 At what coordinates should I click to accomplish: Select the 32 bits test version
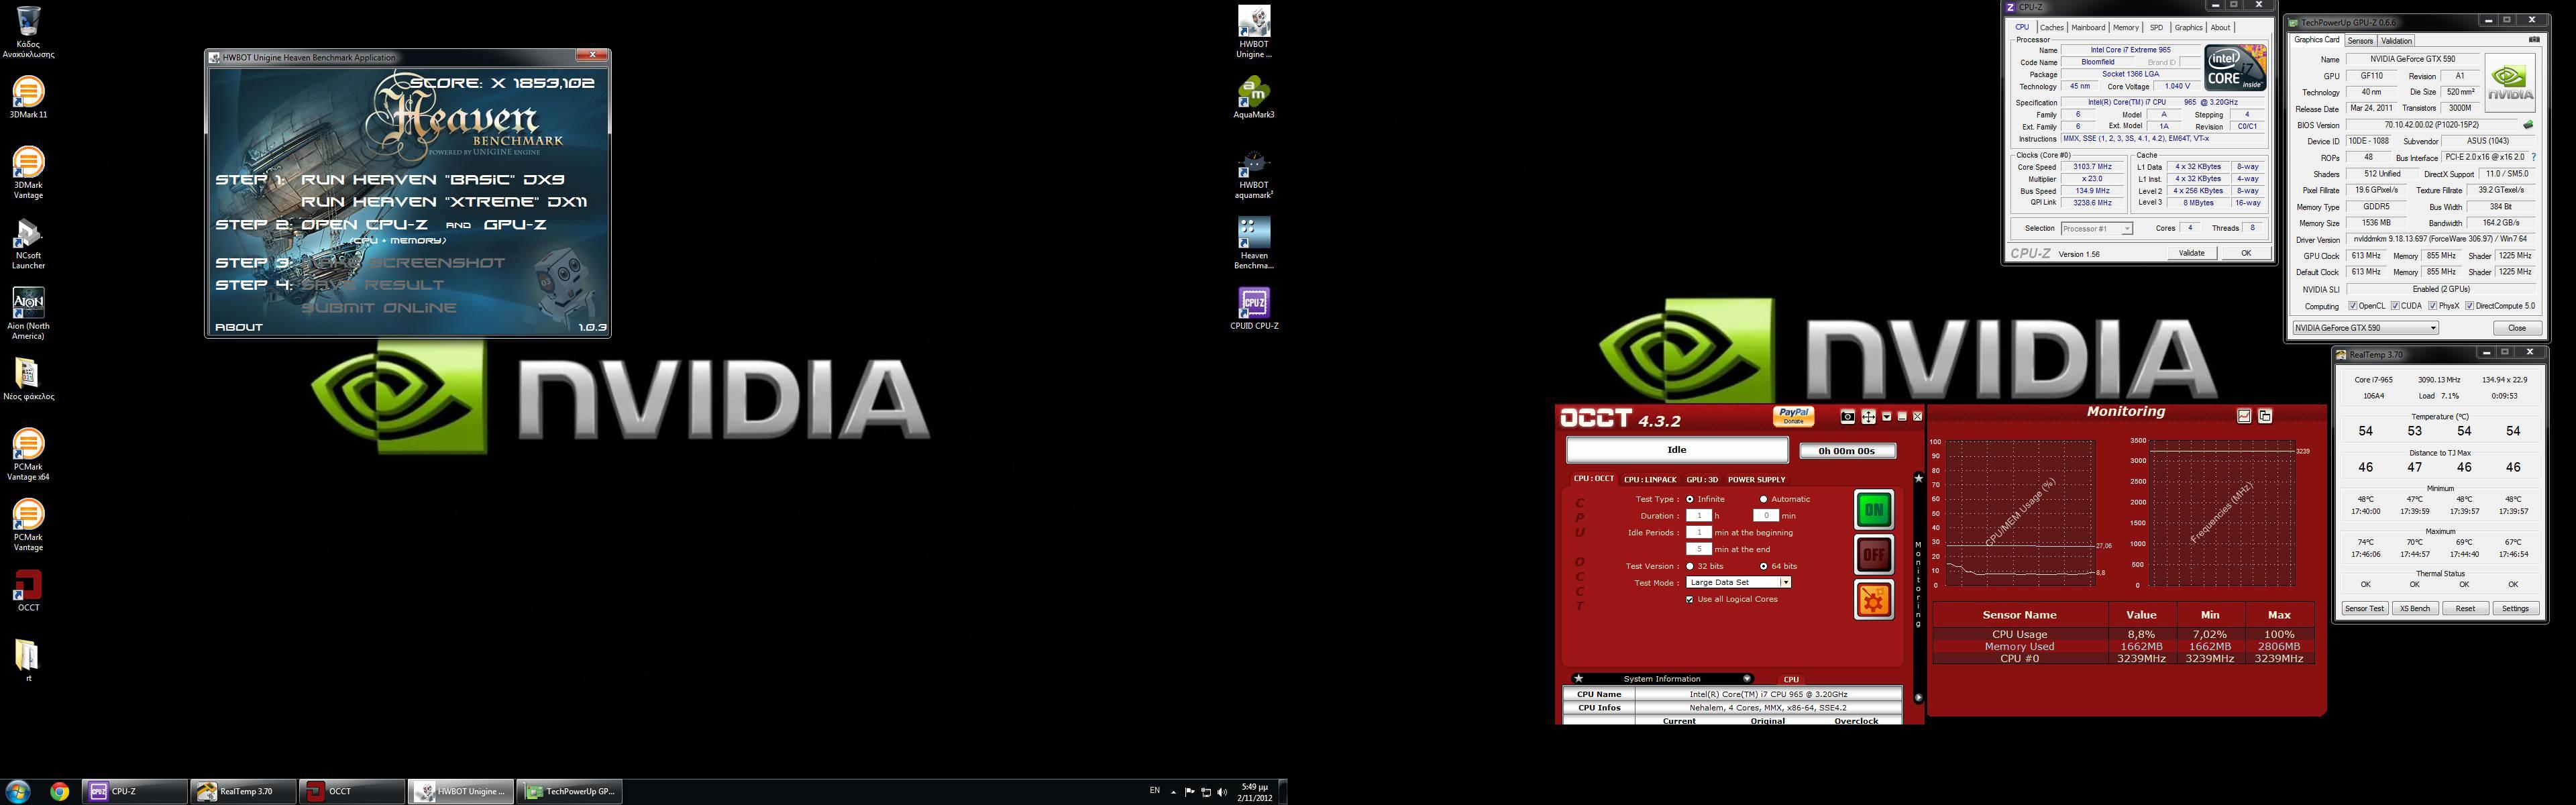pyautogui.click(x=1690, y=566)
